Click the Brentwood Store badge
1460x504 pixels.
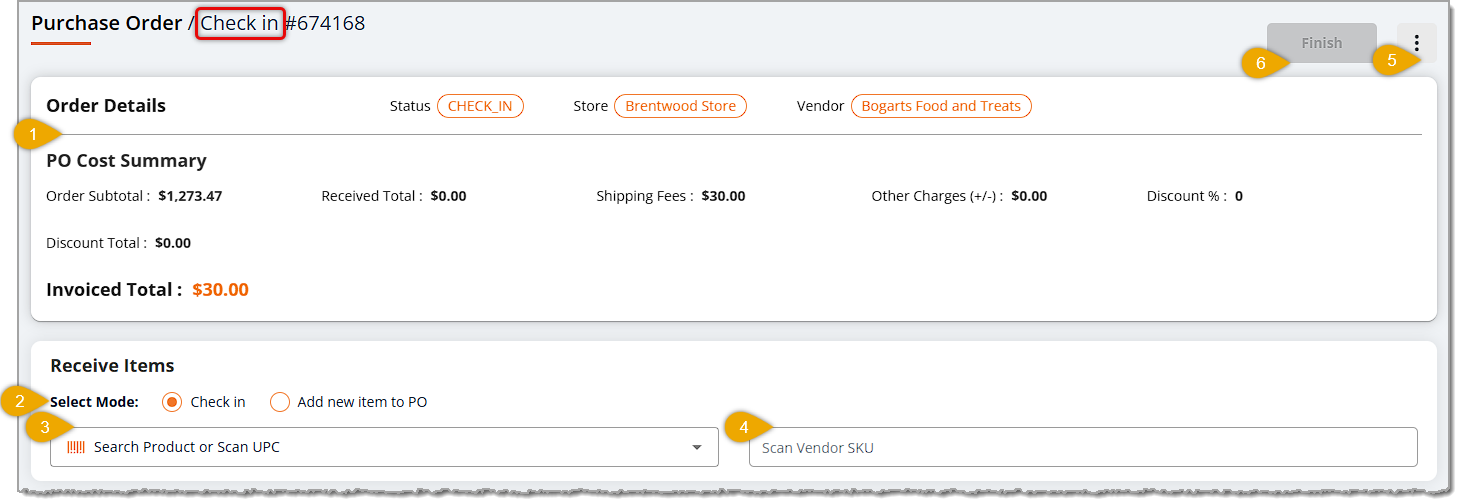coord(680,106)
